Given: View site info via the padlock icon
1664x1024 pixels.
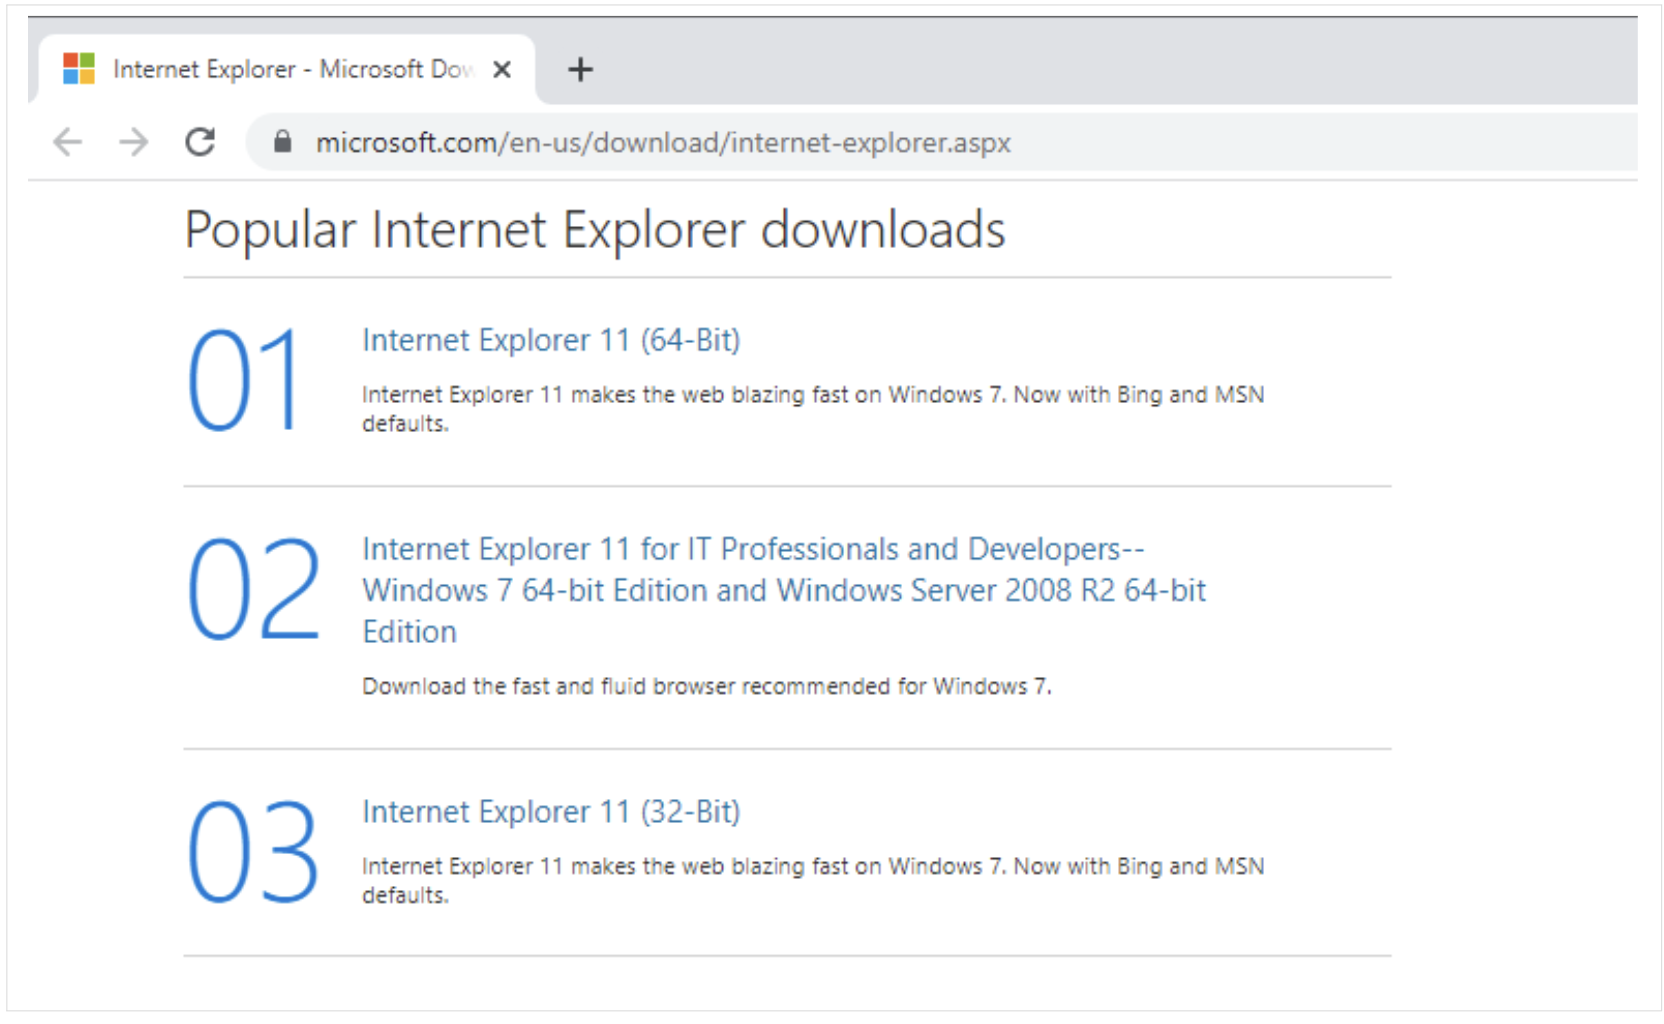Looking at the screenshot, I should (x=283, y=142).
